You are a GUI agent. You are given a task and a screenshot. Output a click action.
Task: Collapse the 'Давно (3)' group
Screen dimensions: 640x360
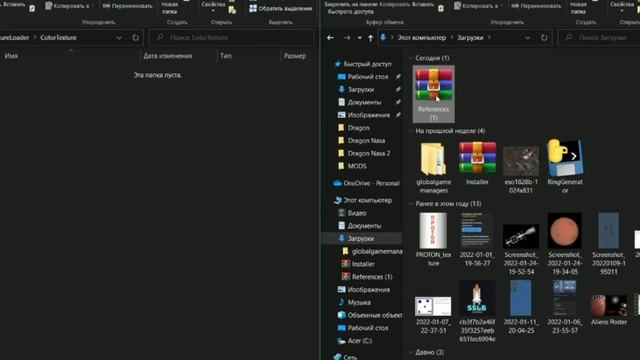pyautogui.click(x=411, y=352)
